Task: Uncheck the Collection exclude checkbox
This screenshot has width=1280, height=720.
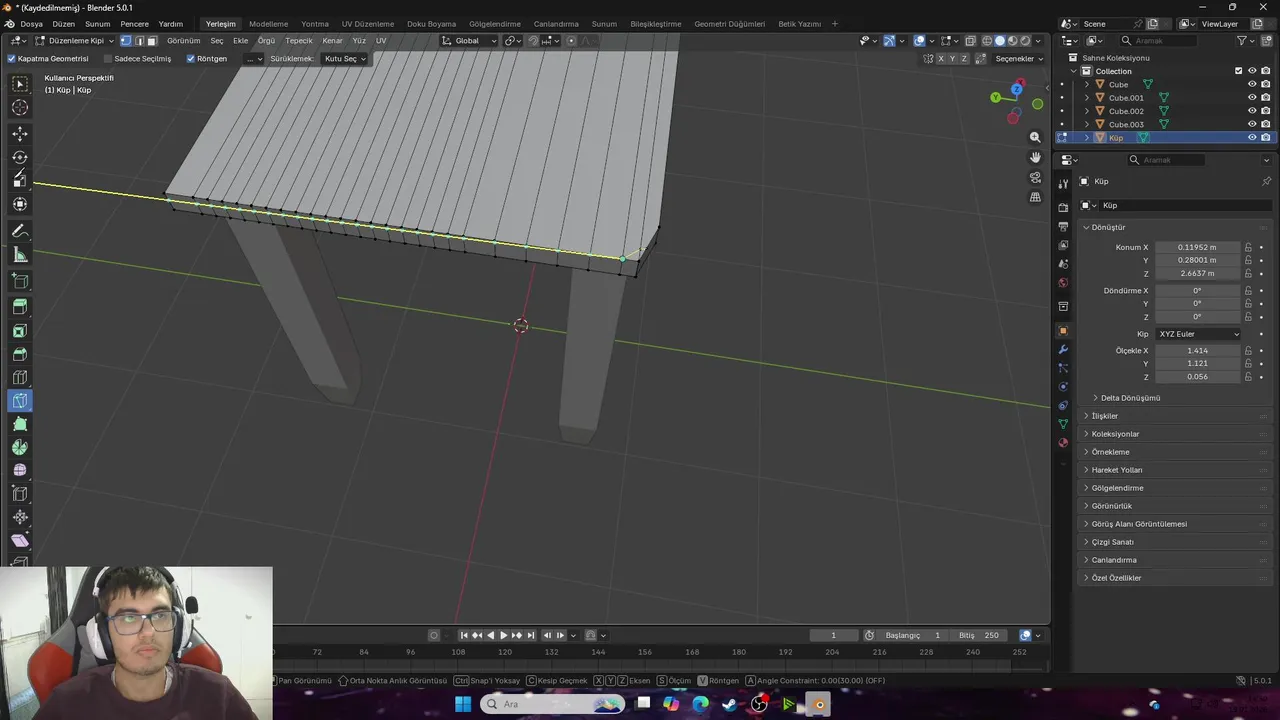Action: pyautogui.click(x=1238, y=71)
